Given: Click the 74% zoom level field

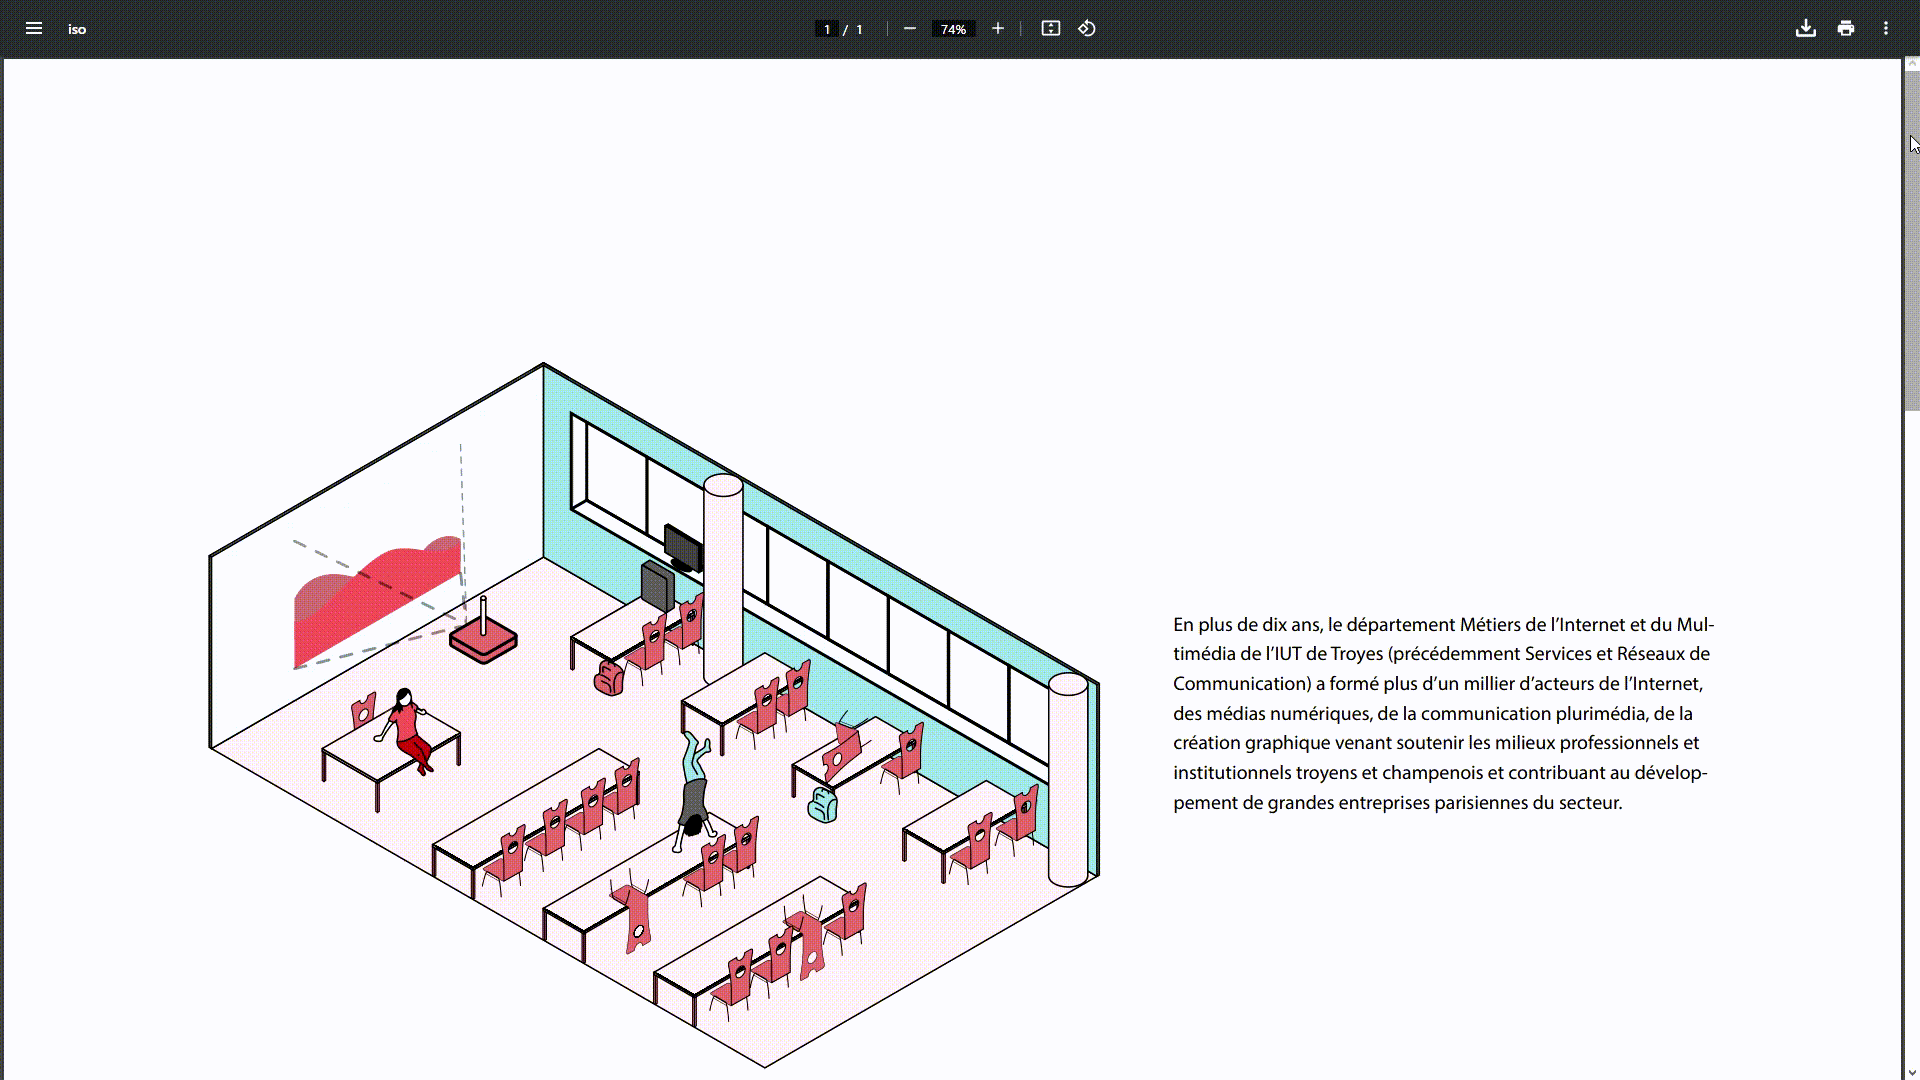Looking at the screenshot, I should (953, 29).
